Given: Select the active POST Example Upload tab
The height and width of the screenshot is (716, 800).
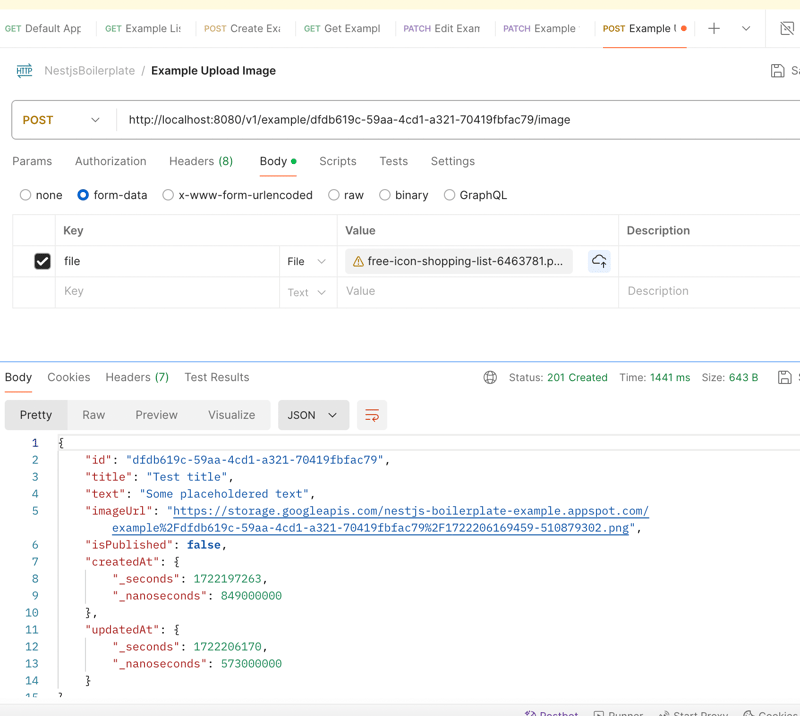Looking at the screenshot, I should (644, 29).
